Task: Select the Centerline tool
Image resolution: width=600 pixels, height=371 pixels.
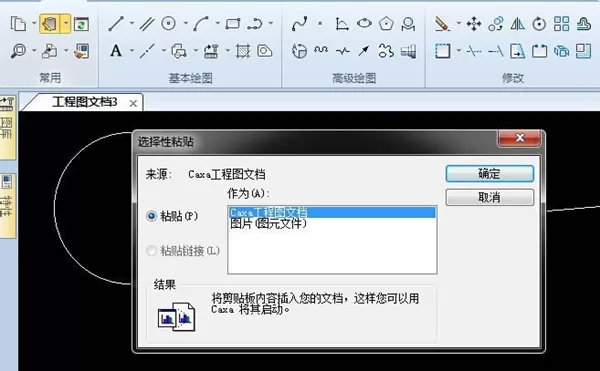Action: 147,51
